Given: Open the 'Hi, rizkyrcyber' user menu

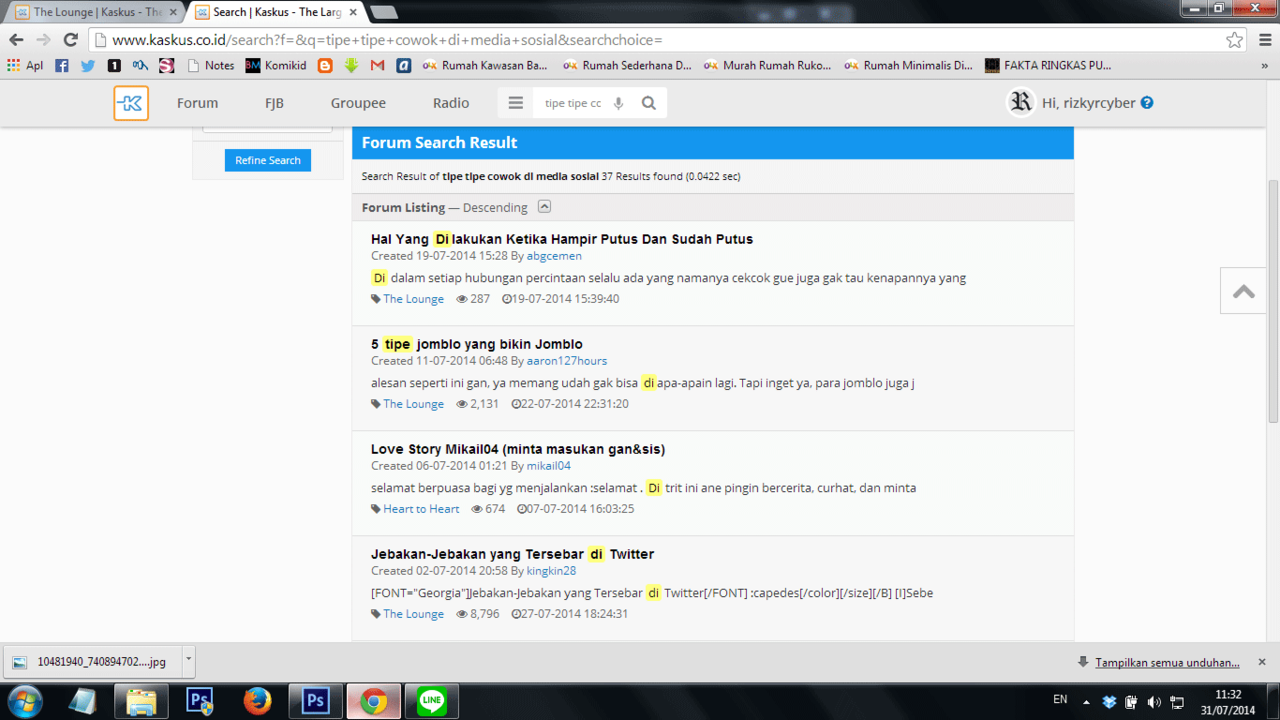Looking at the screenshot, I should pyautogui.click(x=1089, y=103).
